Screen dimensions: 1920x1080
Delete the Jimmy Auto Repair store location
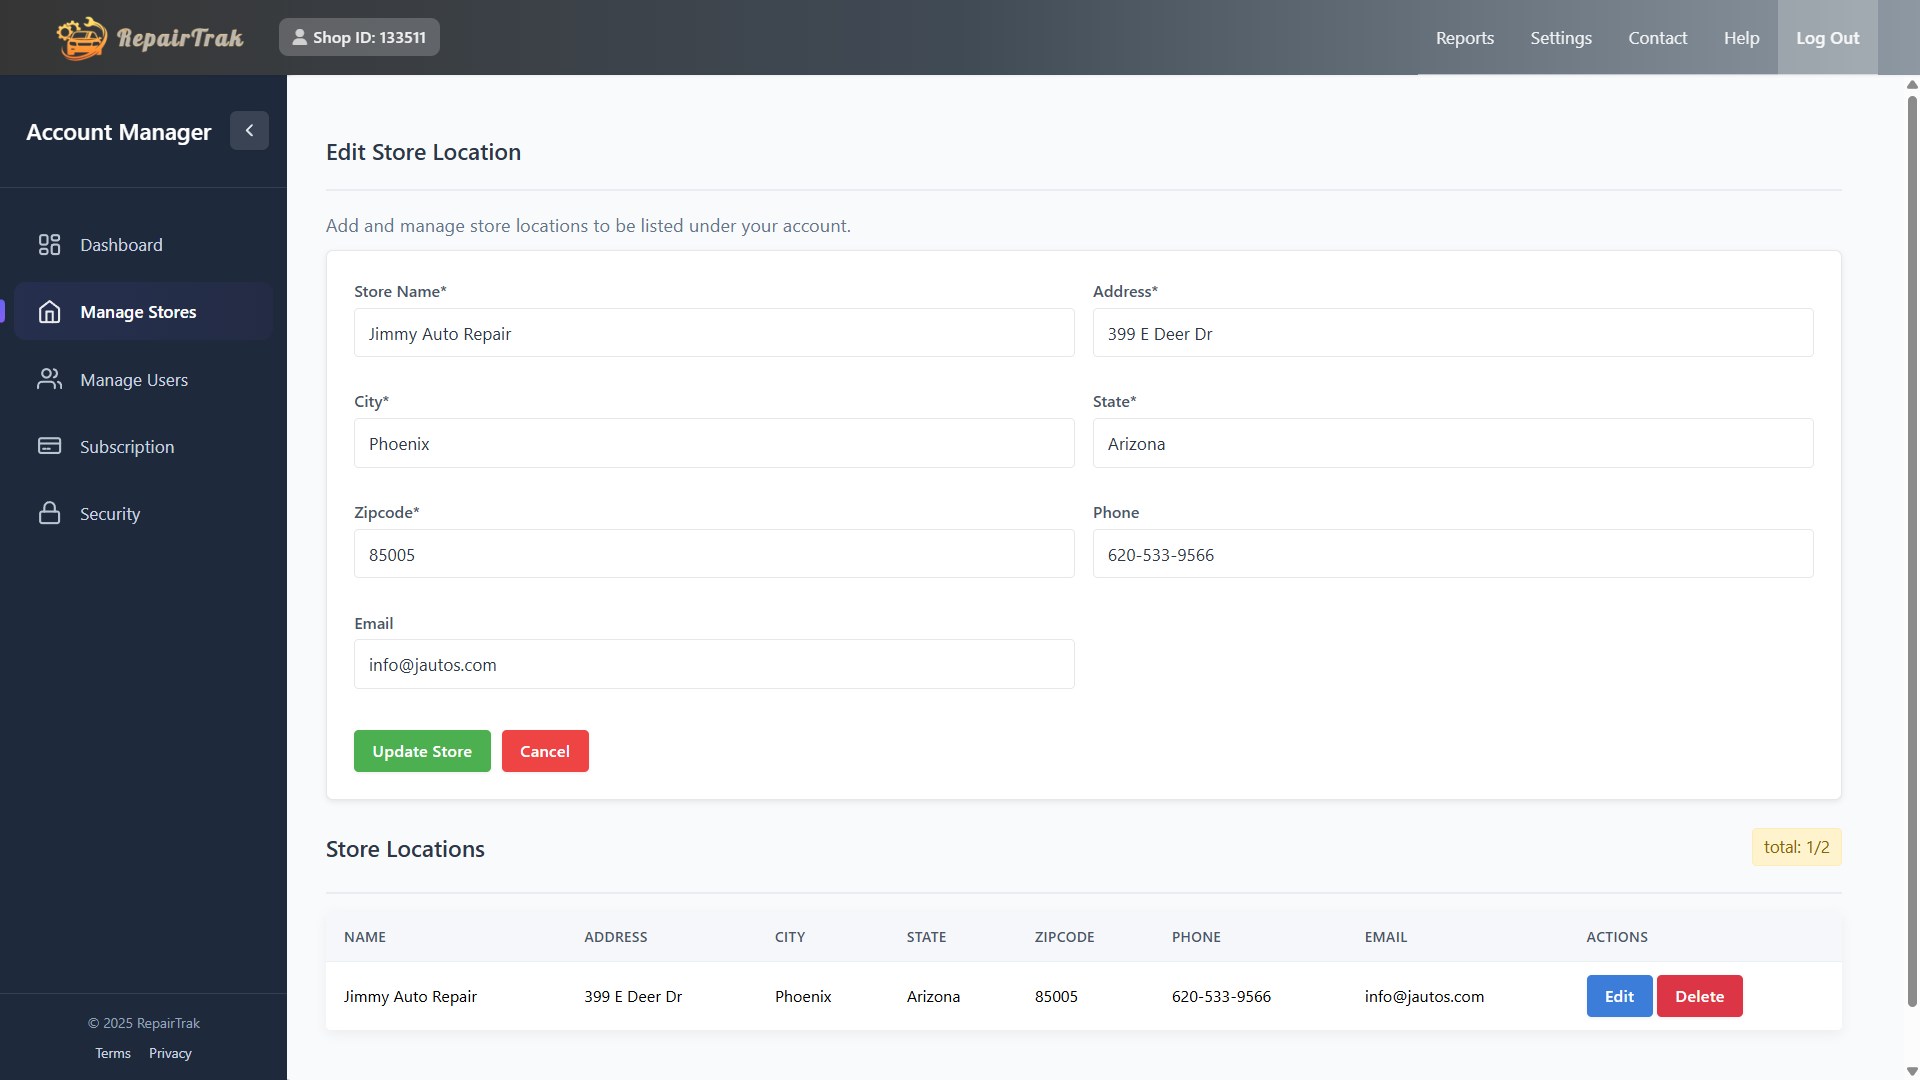[1699, 995]
